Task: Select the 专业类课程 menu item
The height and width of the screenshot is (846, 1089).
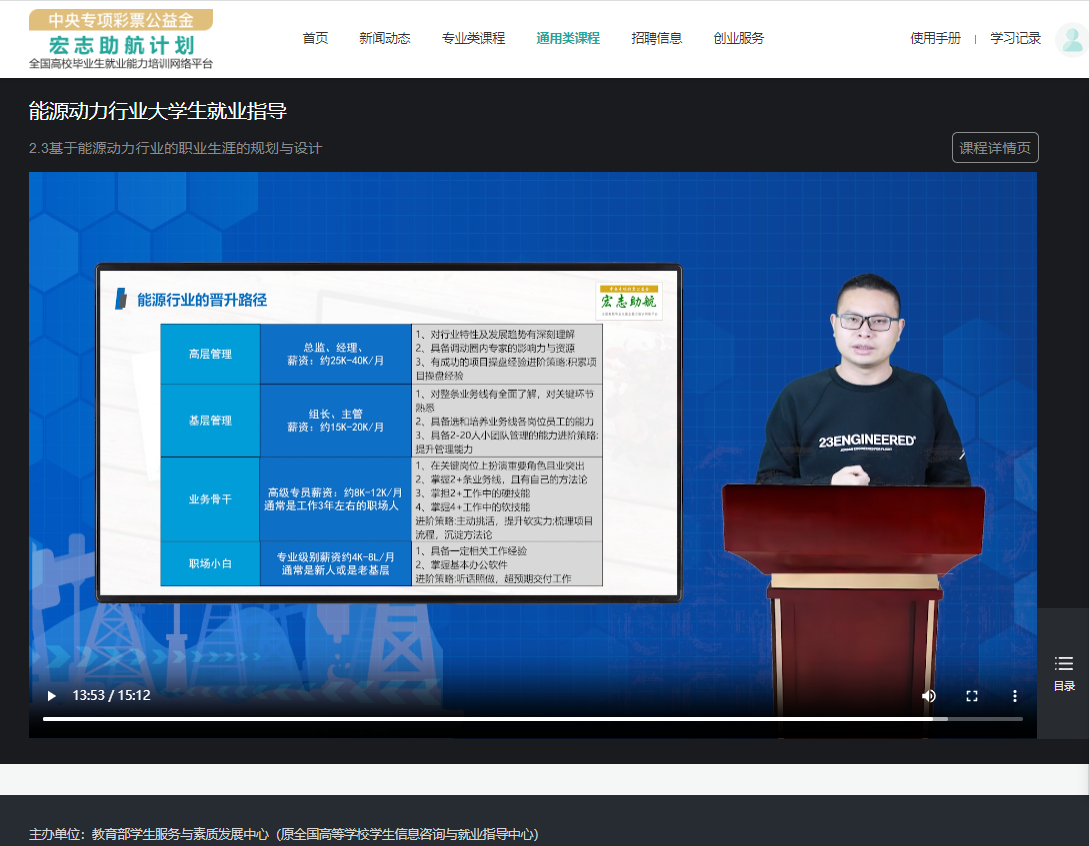Action: click(x=473, y=39)
